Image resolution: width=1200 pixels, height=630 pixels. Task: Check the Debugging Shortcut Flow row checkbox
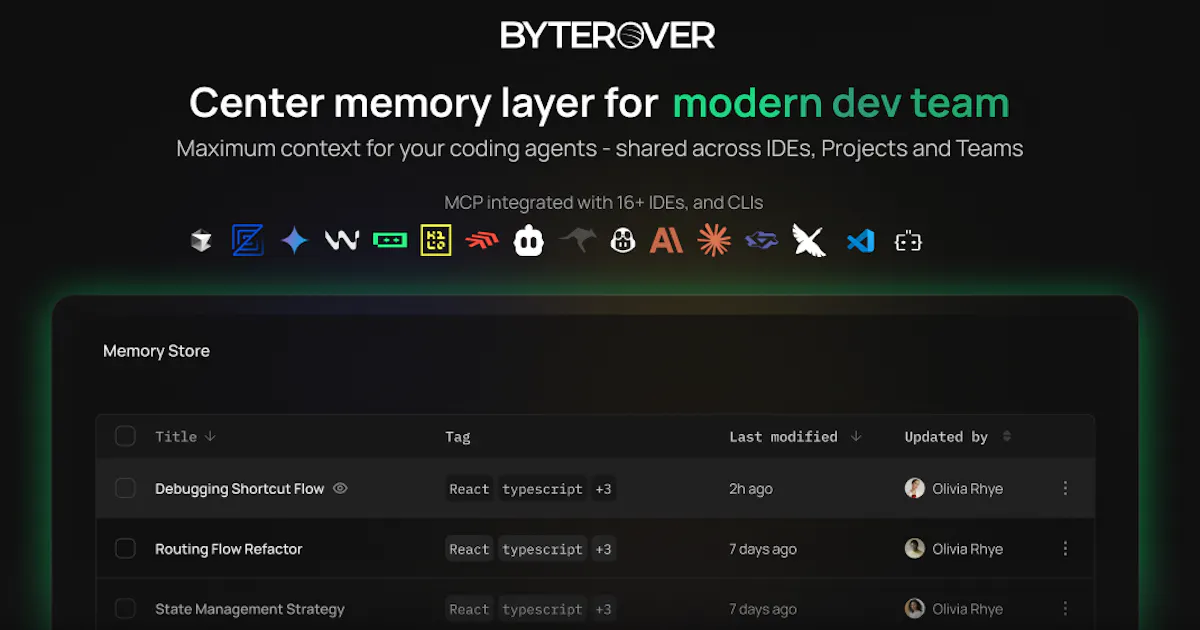pyautogui.click(x=125, y=488)
